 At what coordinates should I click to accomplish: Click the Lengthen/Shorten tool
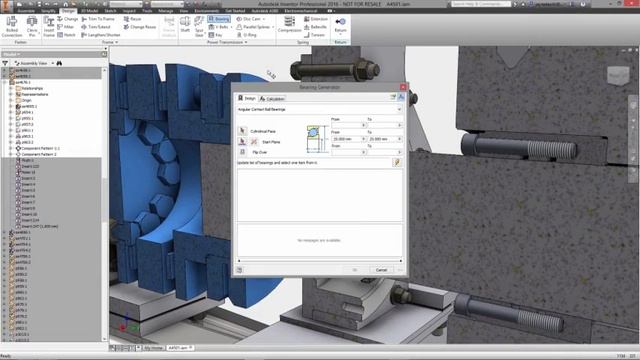coord(100,35)
